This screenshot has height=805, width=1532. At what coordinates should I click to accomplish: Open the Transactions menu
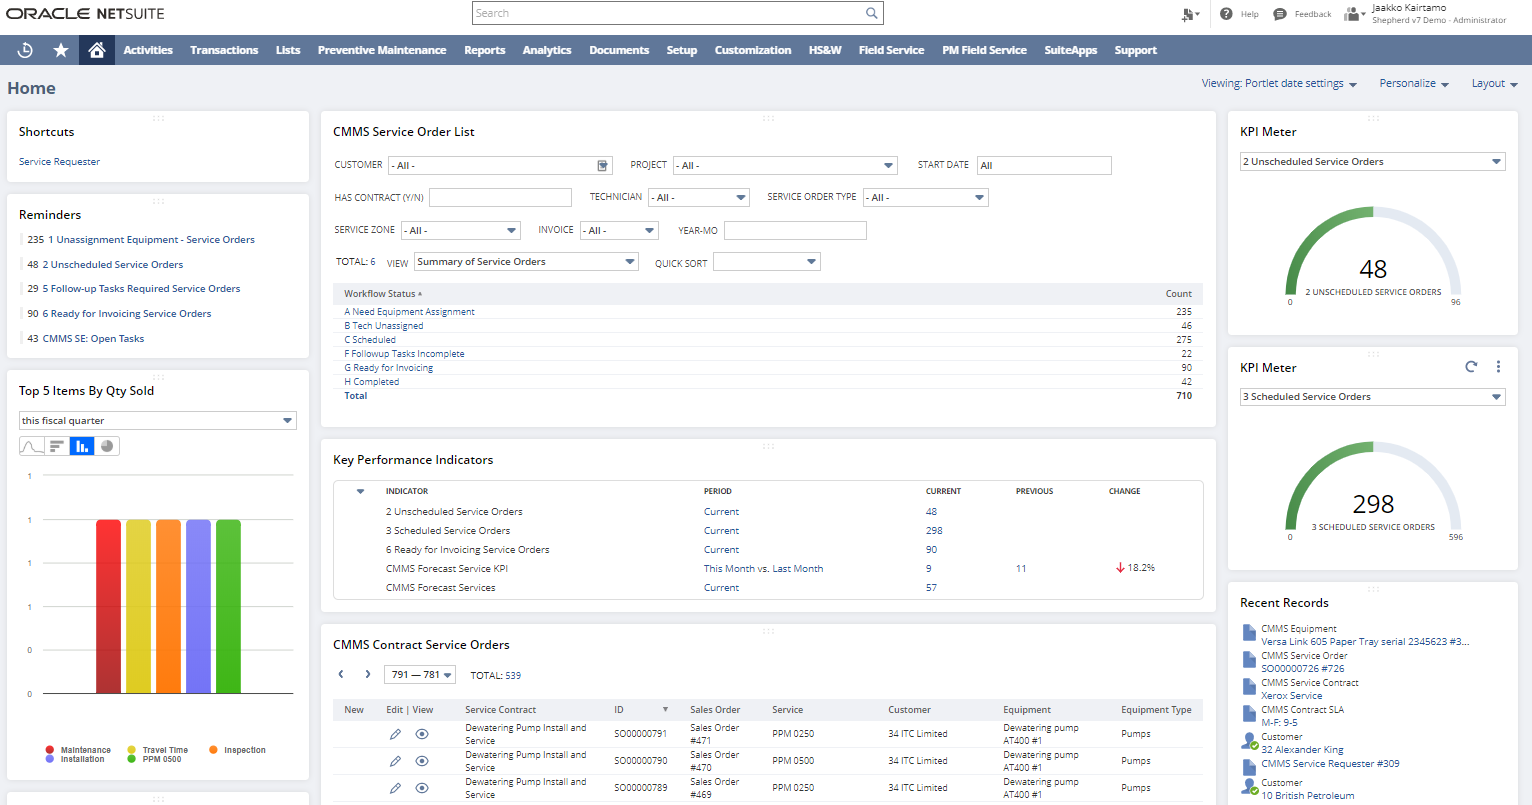(224, 50)
